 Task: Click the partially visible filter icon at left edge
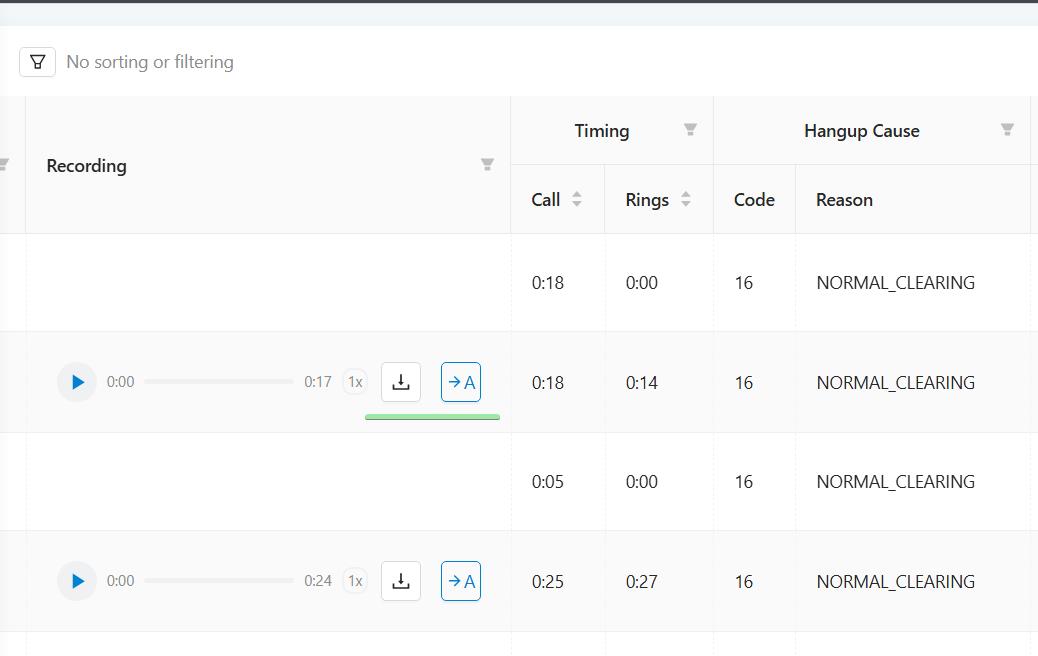pos(4,165)
